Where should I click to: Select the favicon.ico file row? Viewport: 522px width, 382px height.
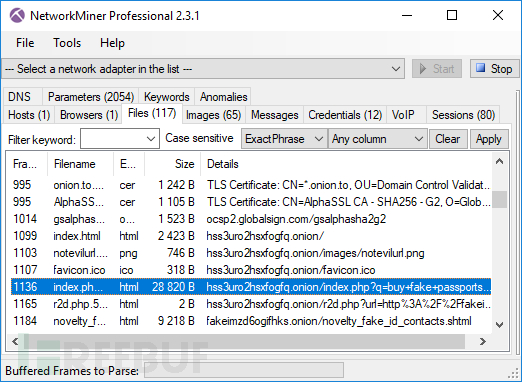tap(251, 270)
